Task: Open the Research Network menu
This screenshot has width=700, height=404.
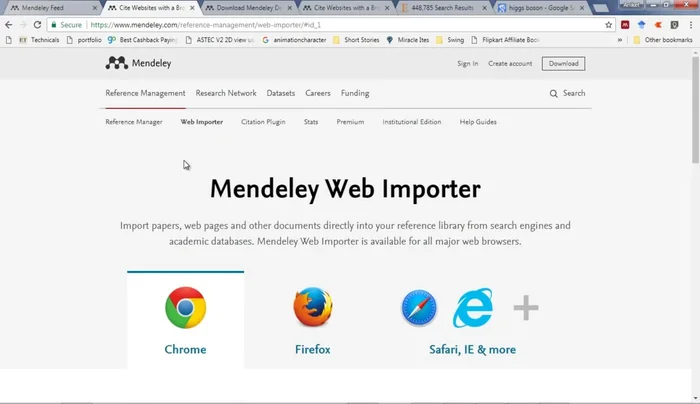Action: (226, 93)
